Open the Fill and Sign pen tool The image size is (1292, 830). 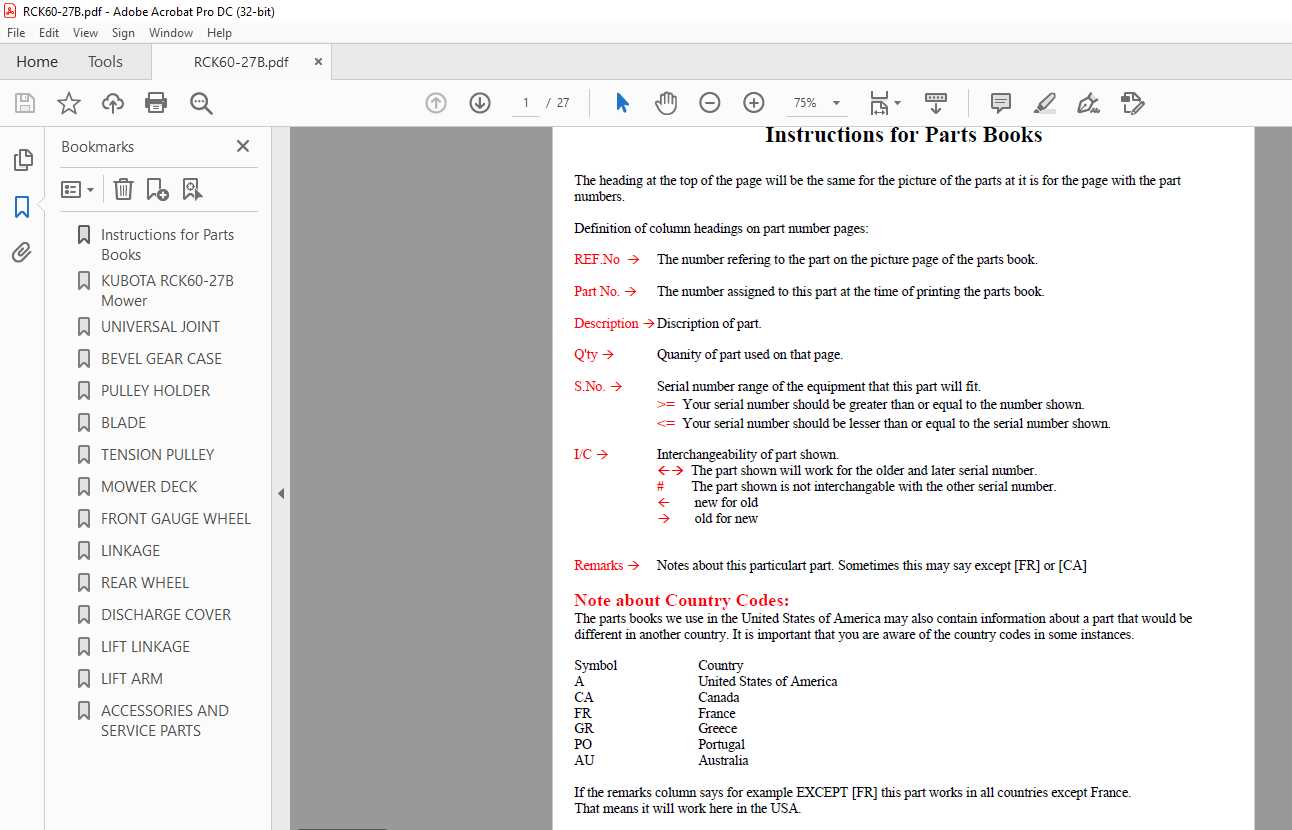click(1088, 103)
